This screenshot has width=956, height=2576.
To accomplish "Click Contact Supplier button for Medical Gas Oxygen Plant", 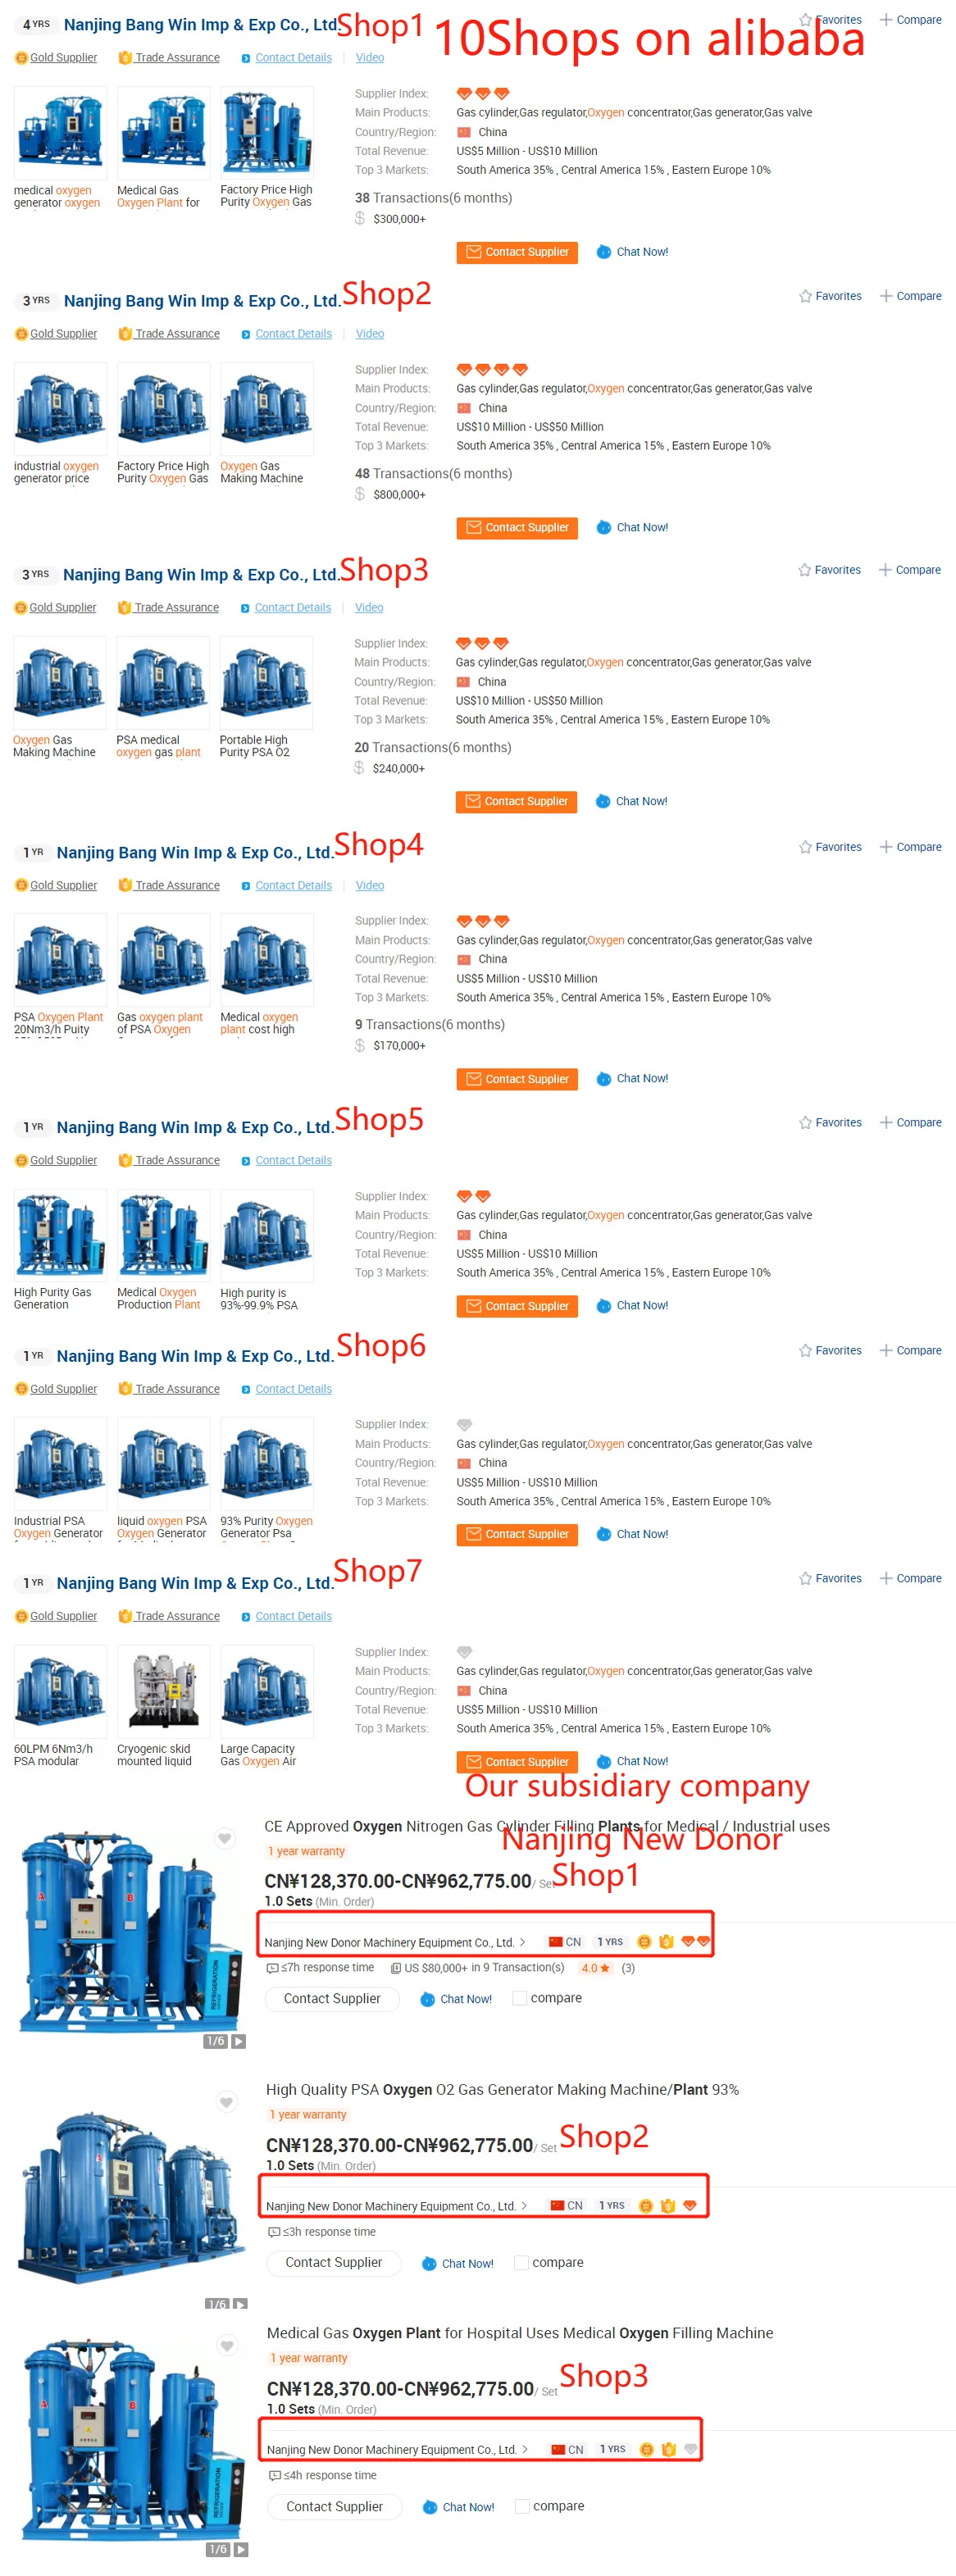I will point(334,2507).
